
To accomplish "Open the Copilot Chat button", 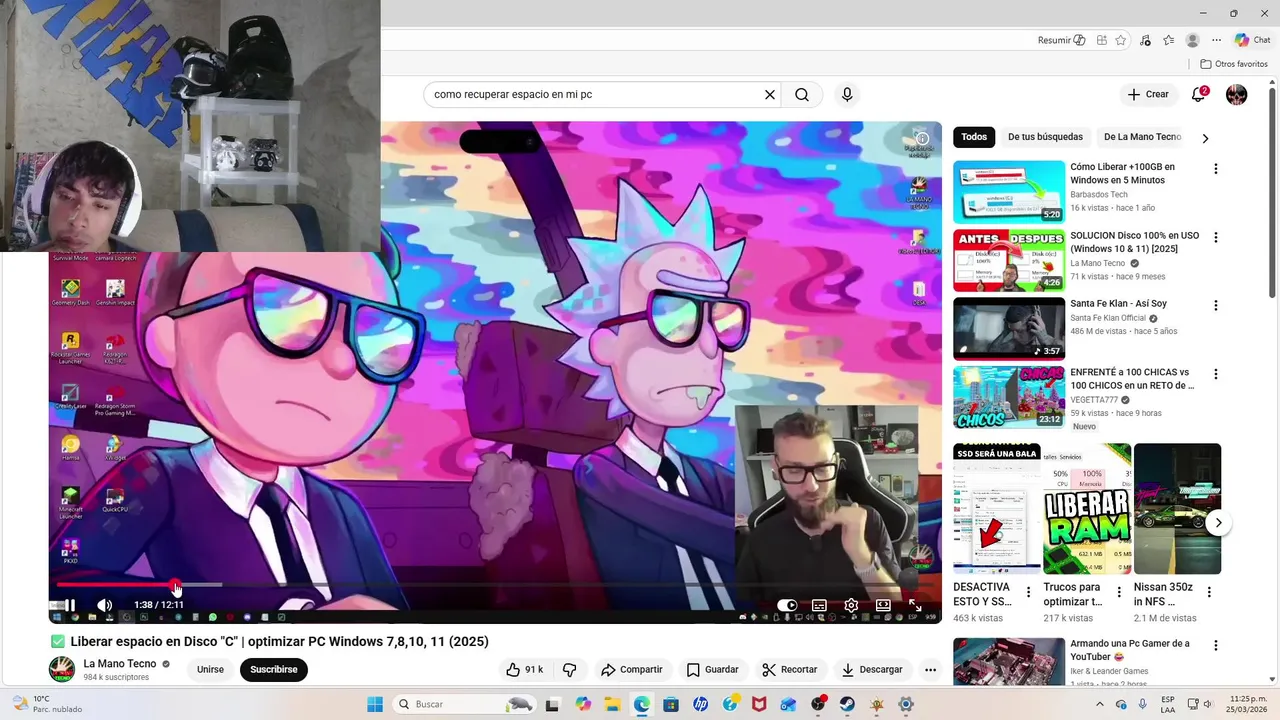I will tap(1252, 40).
